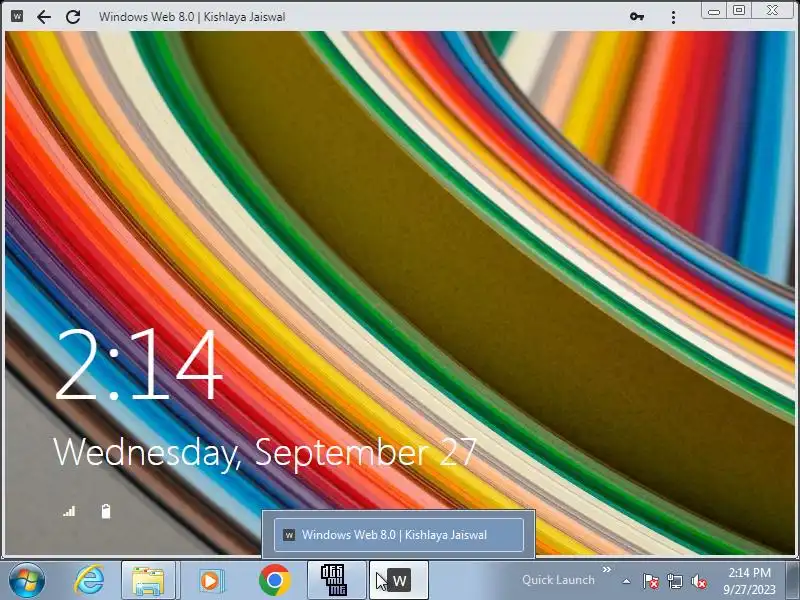The image size is (800, 600).
Task: Expand Quick Launch chevron overflow
Action: click(607, 569)
